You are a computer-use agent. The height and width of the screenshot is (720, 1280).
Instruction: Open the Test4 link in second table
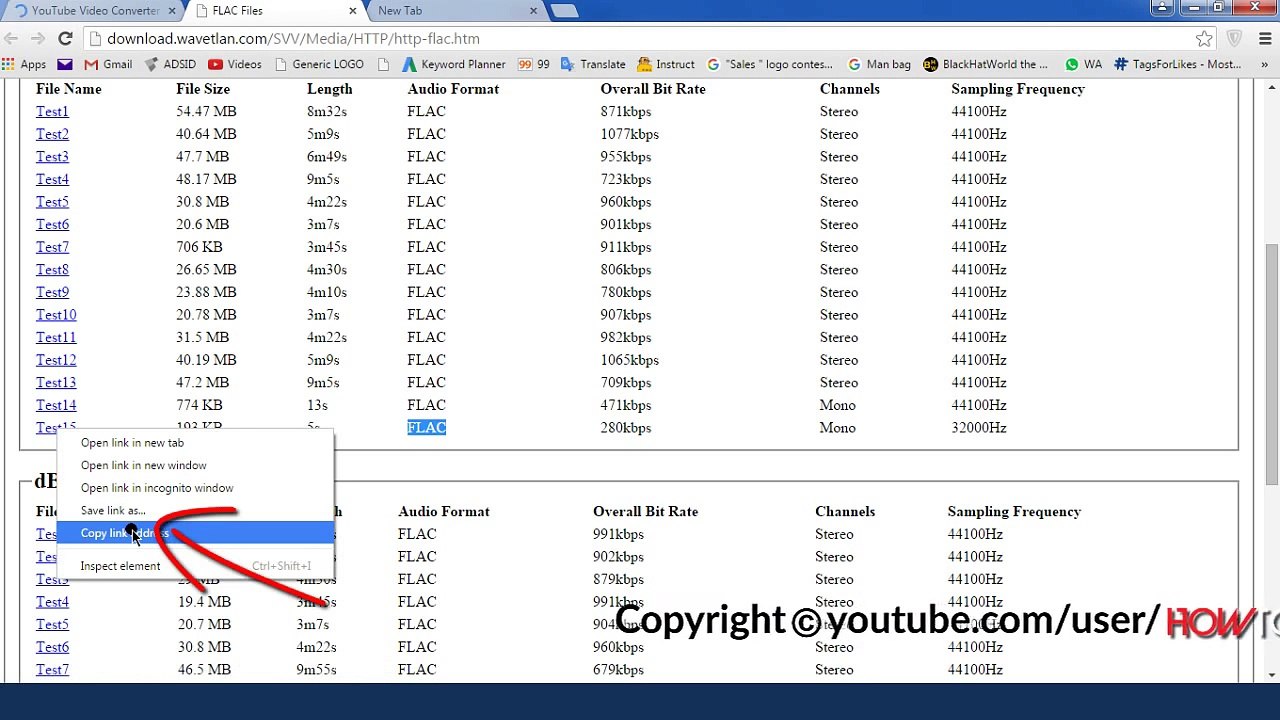click(52, 602)
